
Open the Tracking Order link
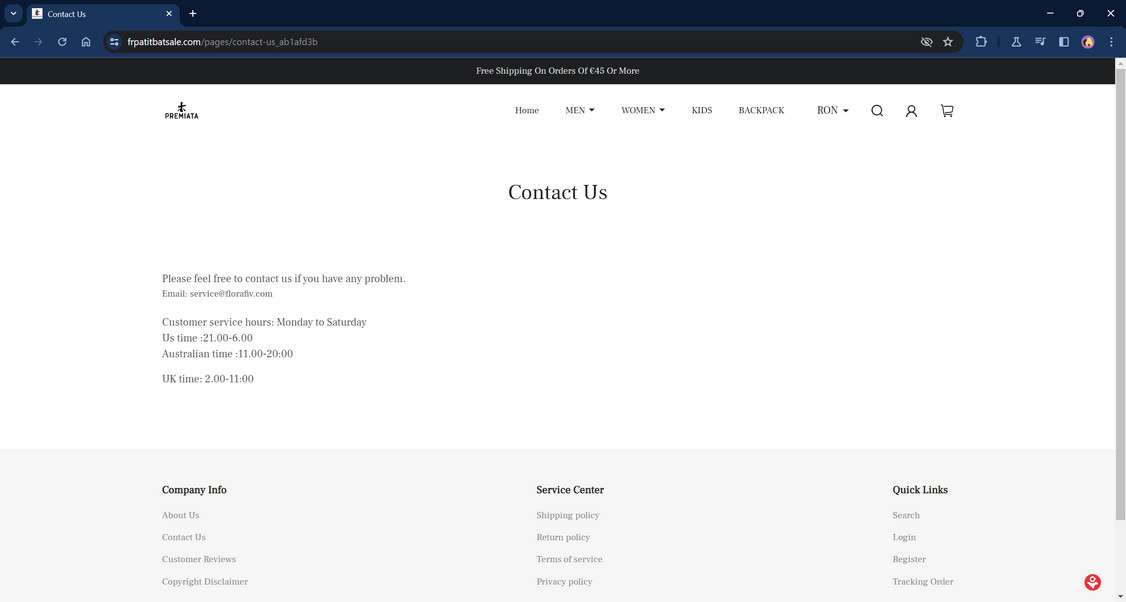pyautogui.click(x=920, y=581)
